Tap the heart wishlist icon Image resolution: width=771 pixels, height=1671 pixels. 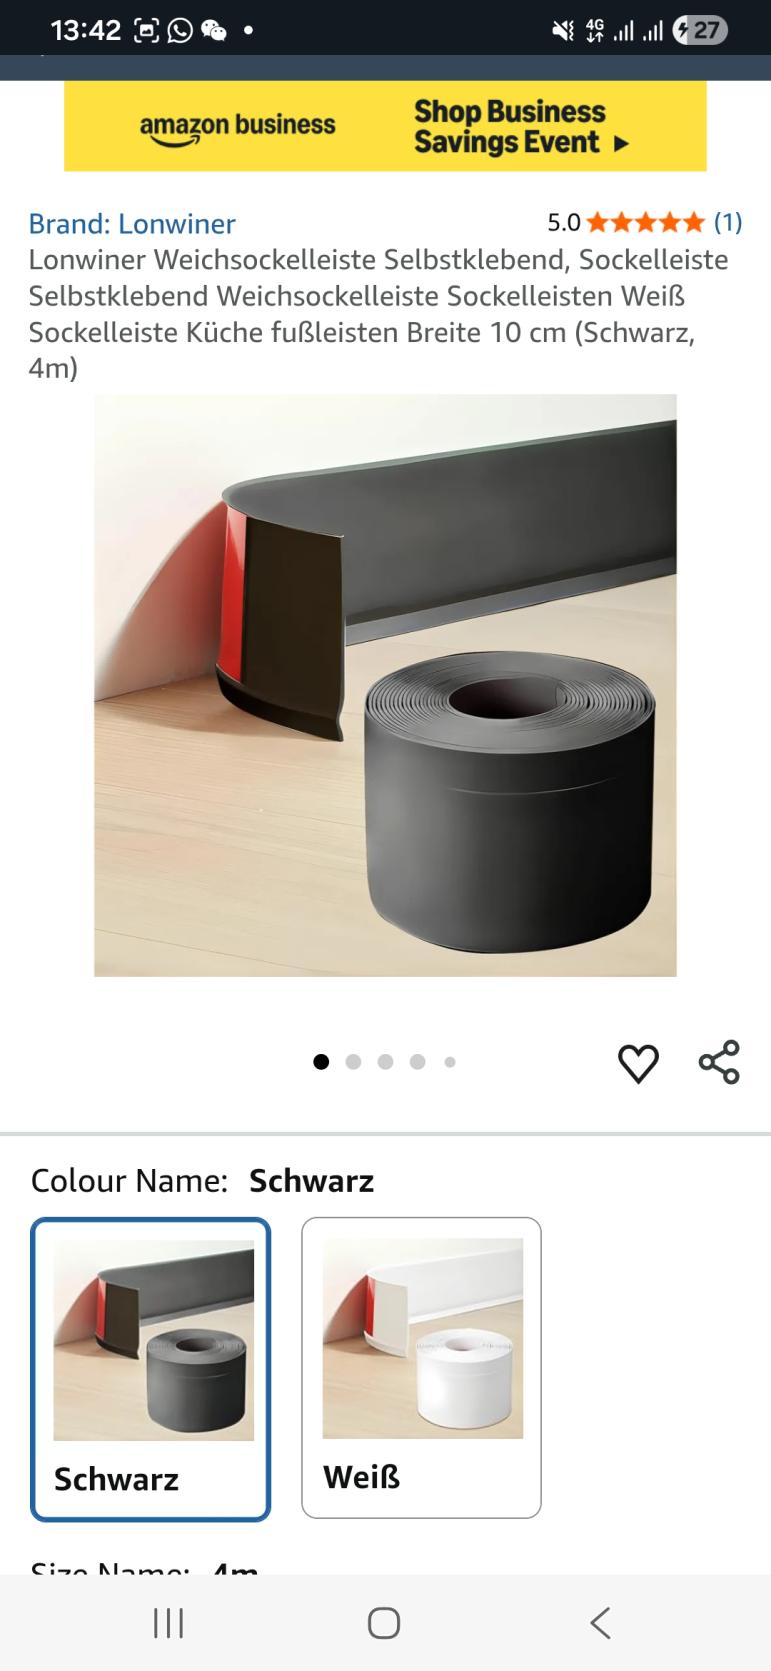click(638, 1063)
